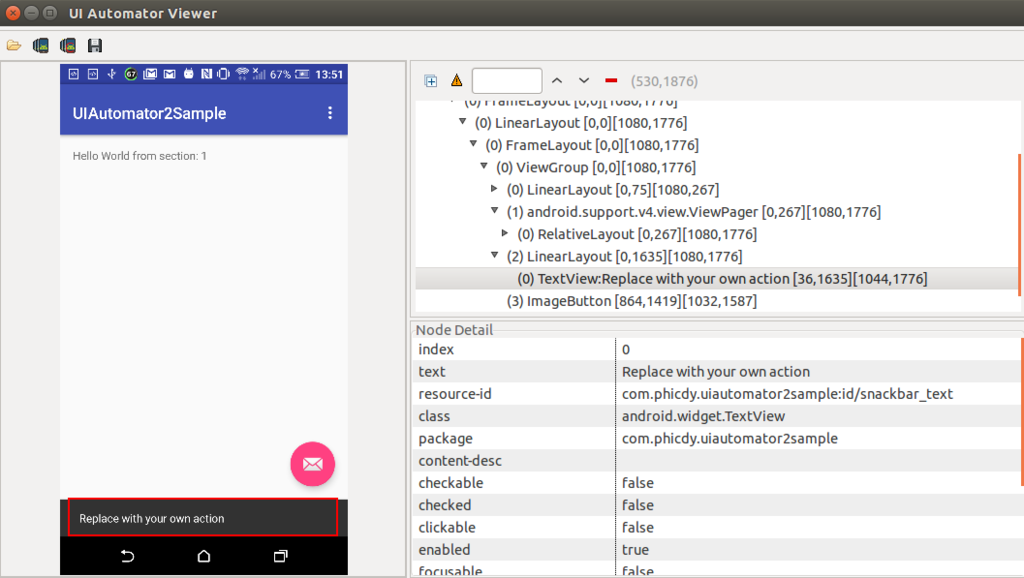Open the overflow menu in UIAutomator2Sample app
The width and height of the screenshot is (1024, 578).
330,113
